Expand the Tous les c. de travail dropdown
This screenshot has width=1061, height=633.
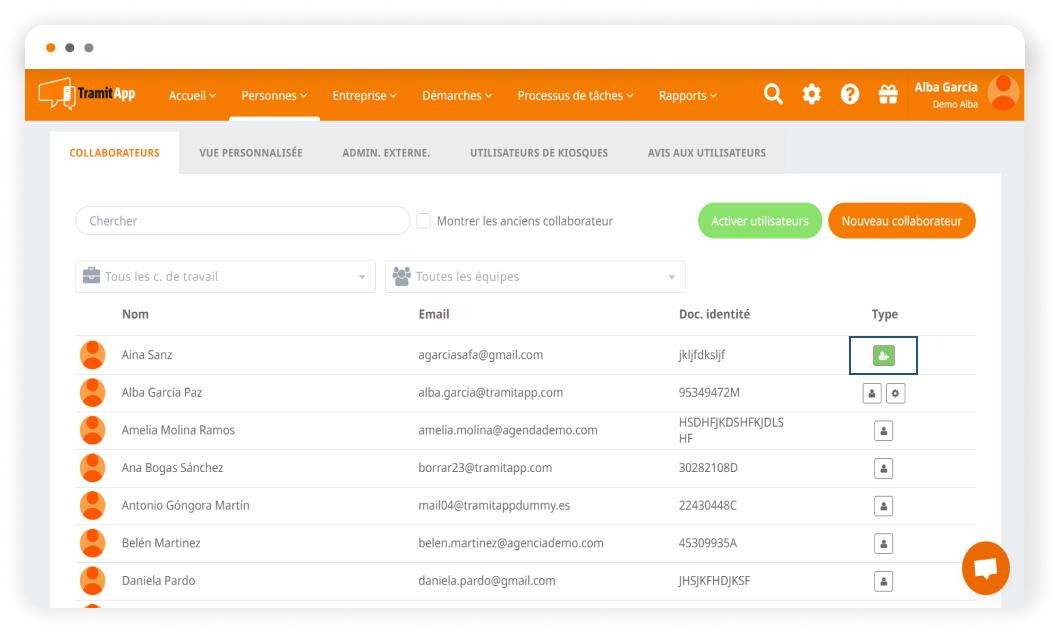tap(225, 277)
